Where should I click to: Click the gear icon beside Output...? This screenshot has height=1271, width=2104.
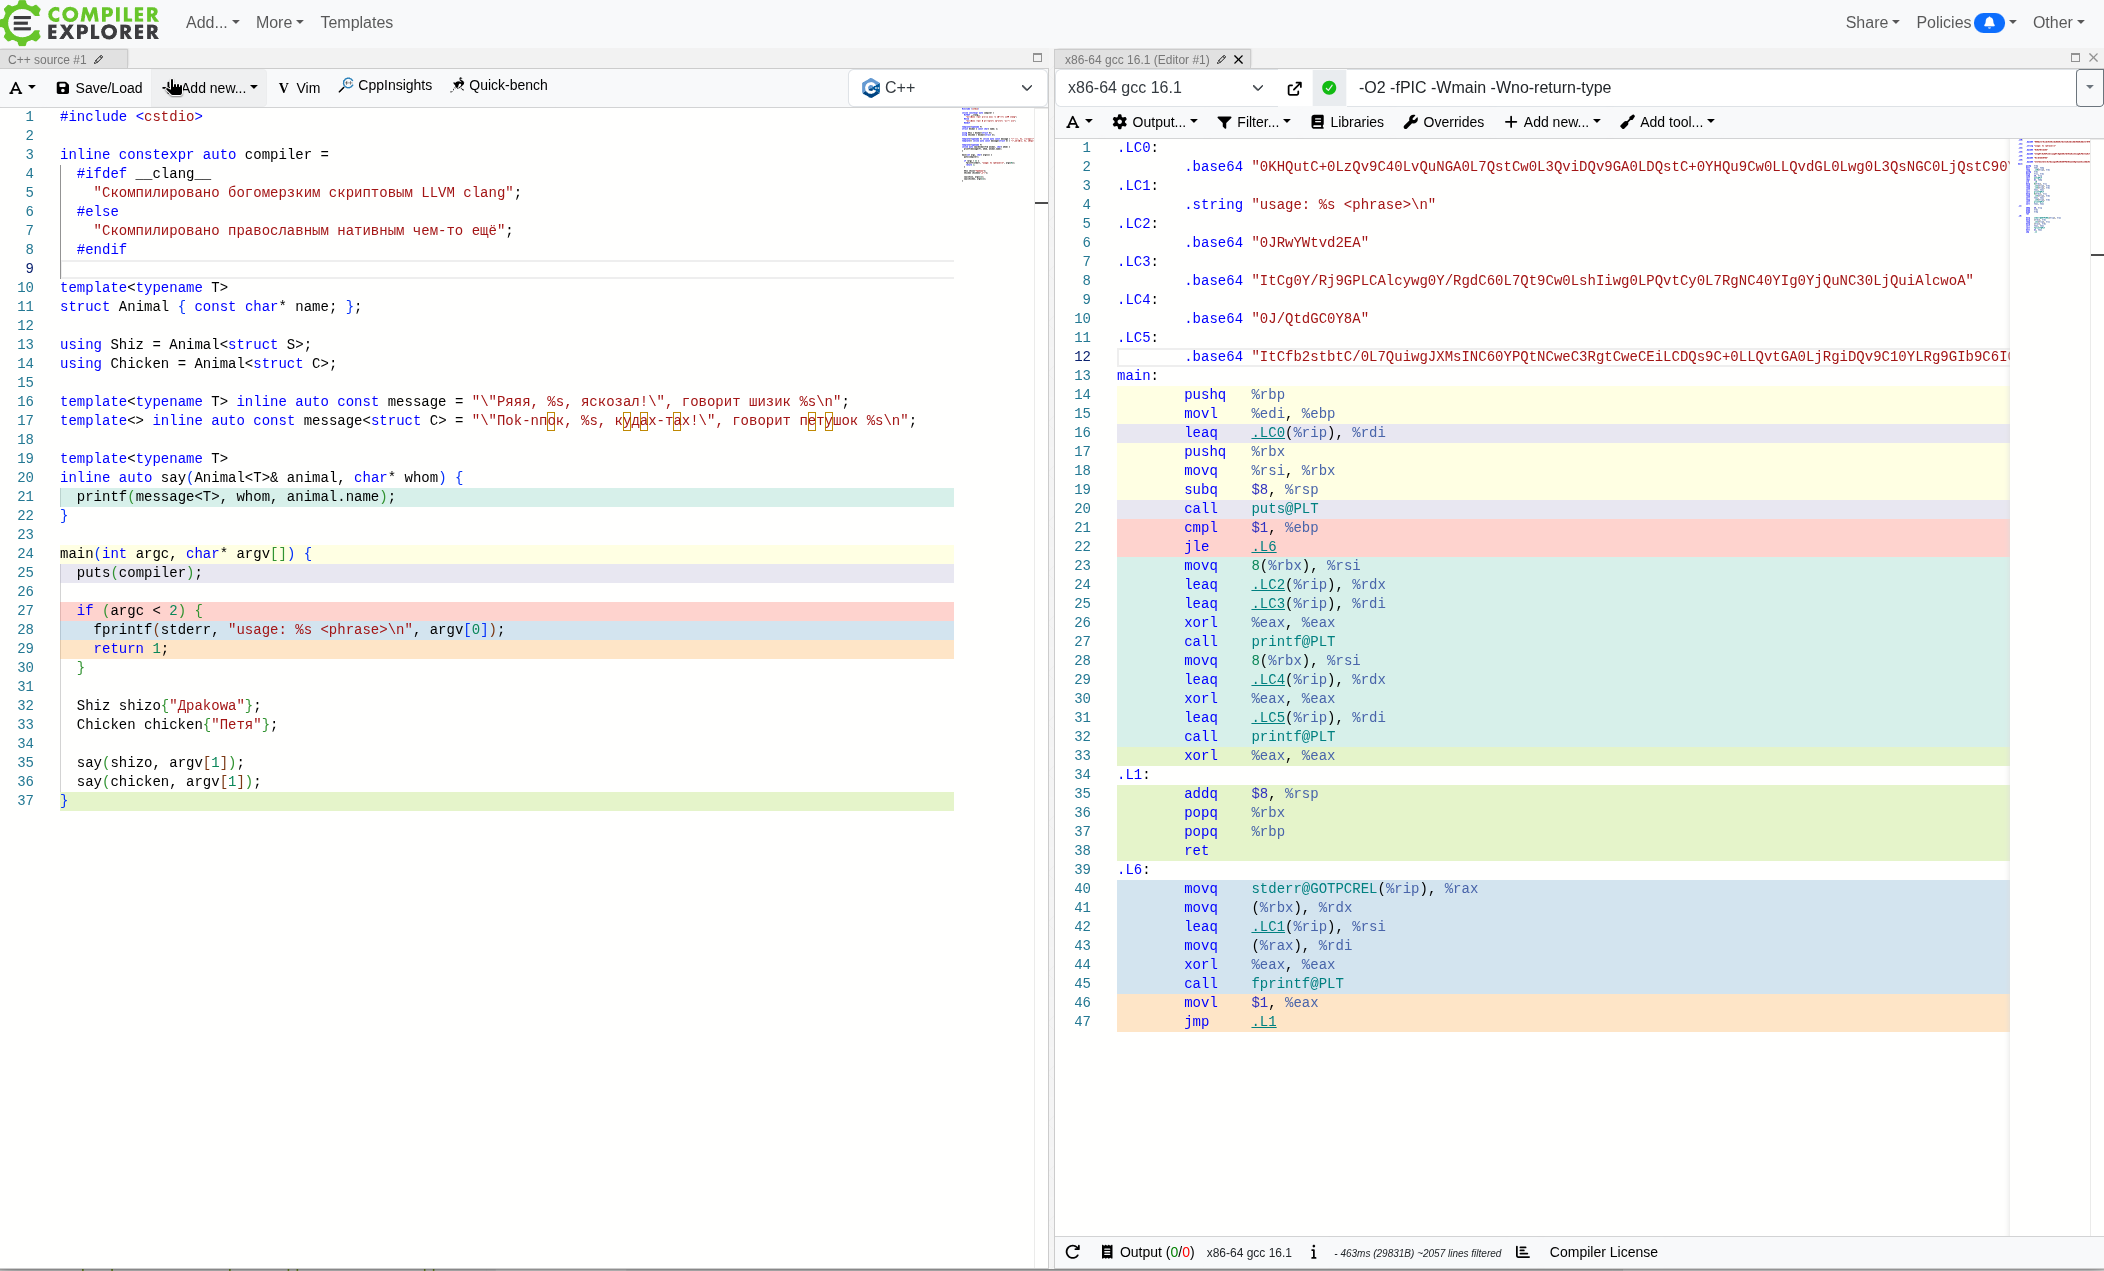tap(1119, 122)
